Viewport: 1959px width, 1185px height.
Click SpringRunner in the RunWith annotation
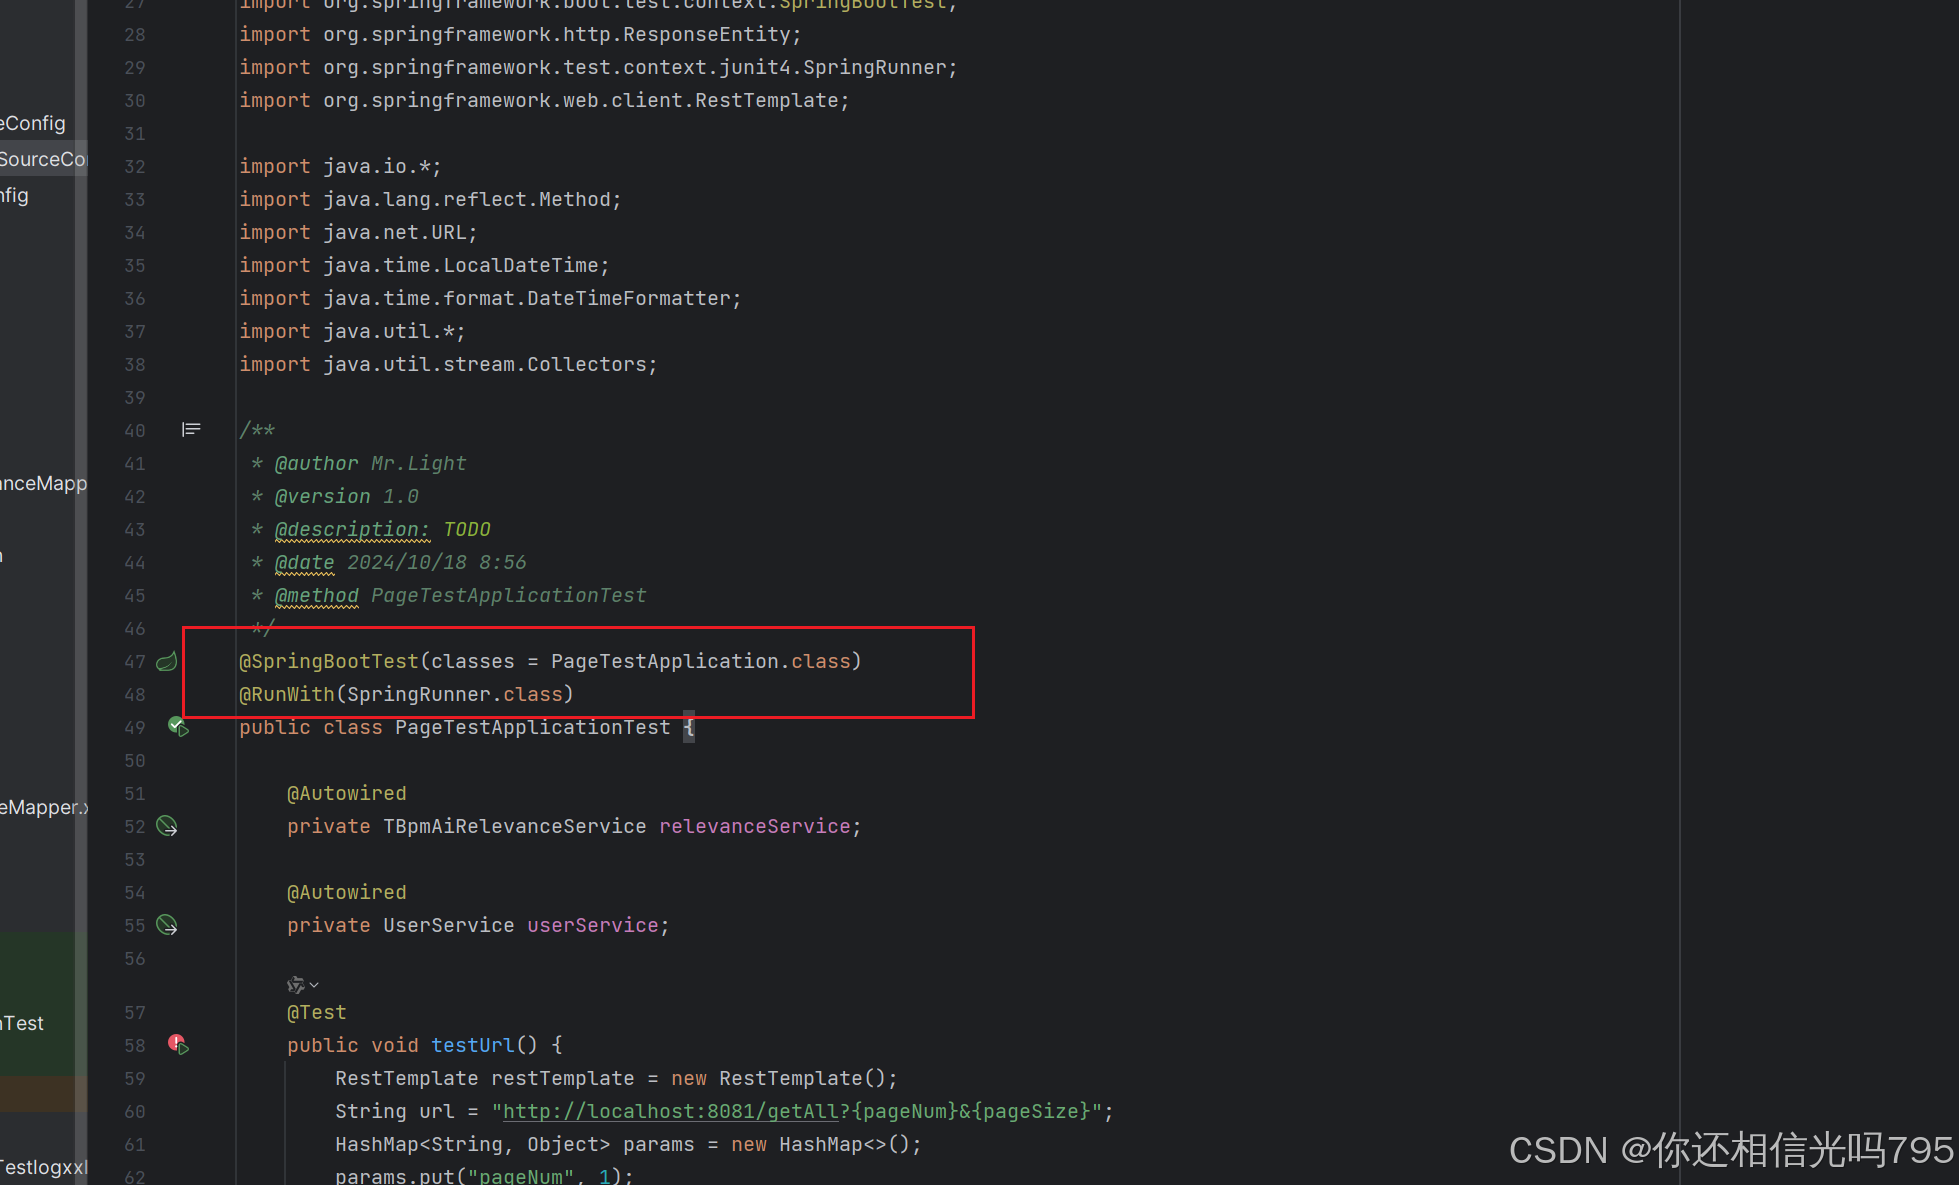coord(419,694)
